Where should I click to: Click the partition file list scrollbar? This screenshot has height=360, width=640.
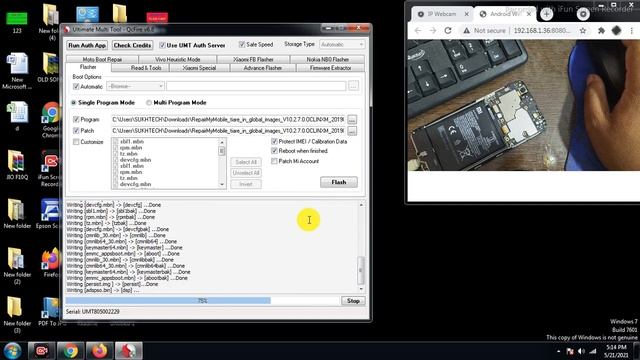pos(222,163)
